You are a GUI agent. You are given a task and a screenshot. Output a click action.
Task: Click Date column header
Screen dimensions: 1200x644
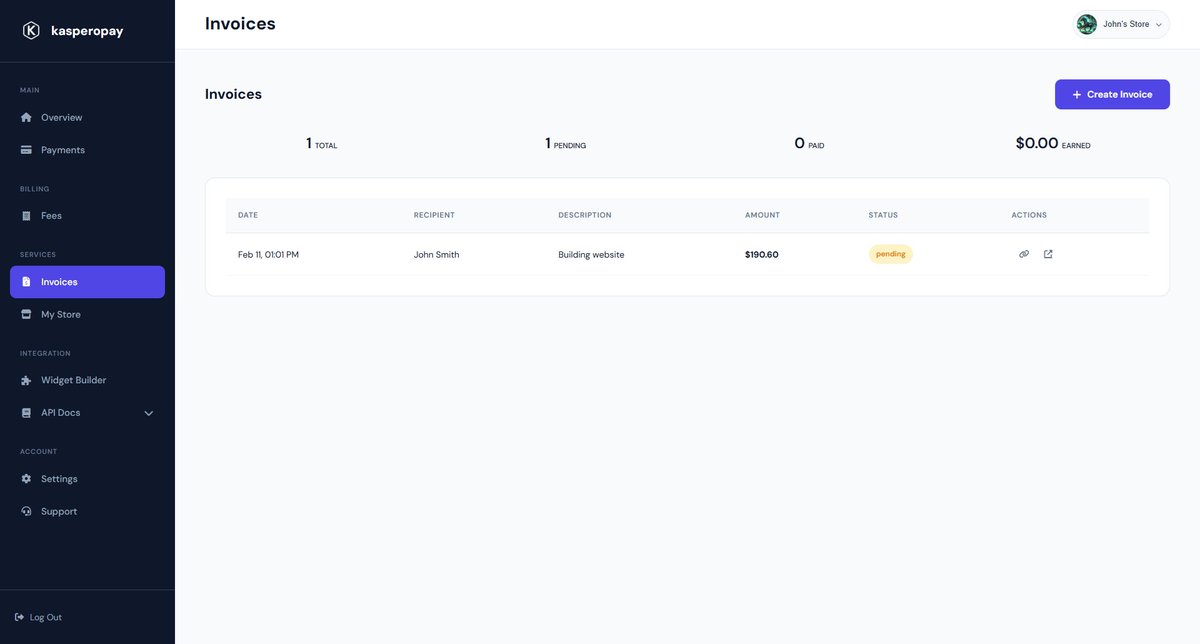[248, 215]
